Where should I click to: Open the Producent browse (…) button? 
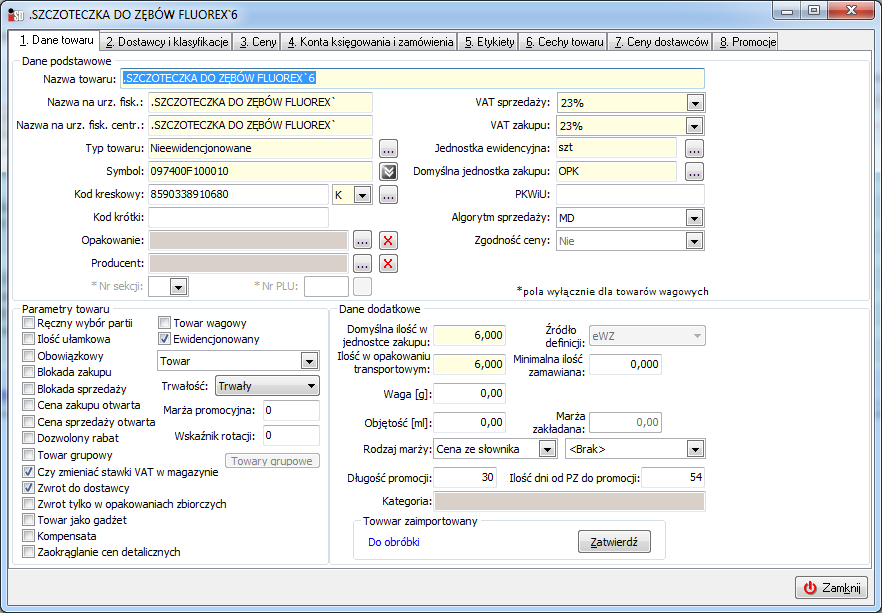pyautogui.click(x=362, y=264)
